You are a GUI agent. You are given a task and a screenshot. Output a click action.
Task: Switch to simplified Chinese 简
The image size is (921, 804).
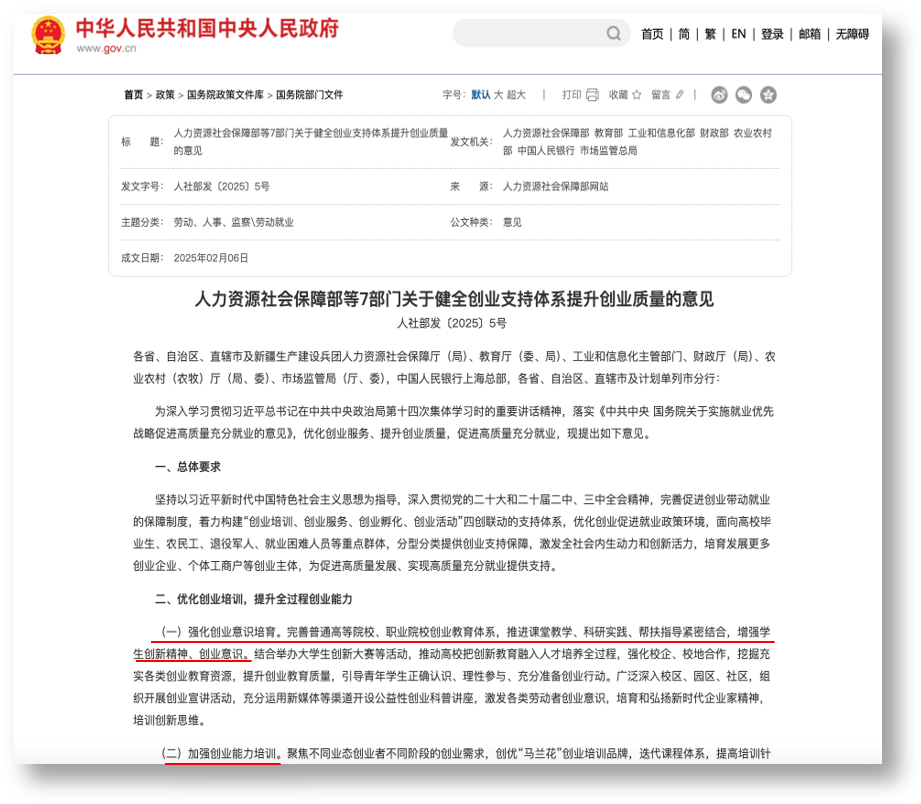pos(684,34)
